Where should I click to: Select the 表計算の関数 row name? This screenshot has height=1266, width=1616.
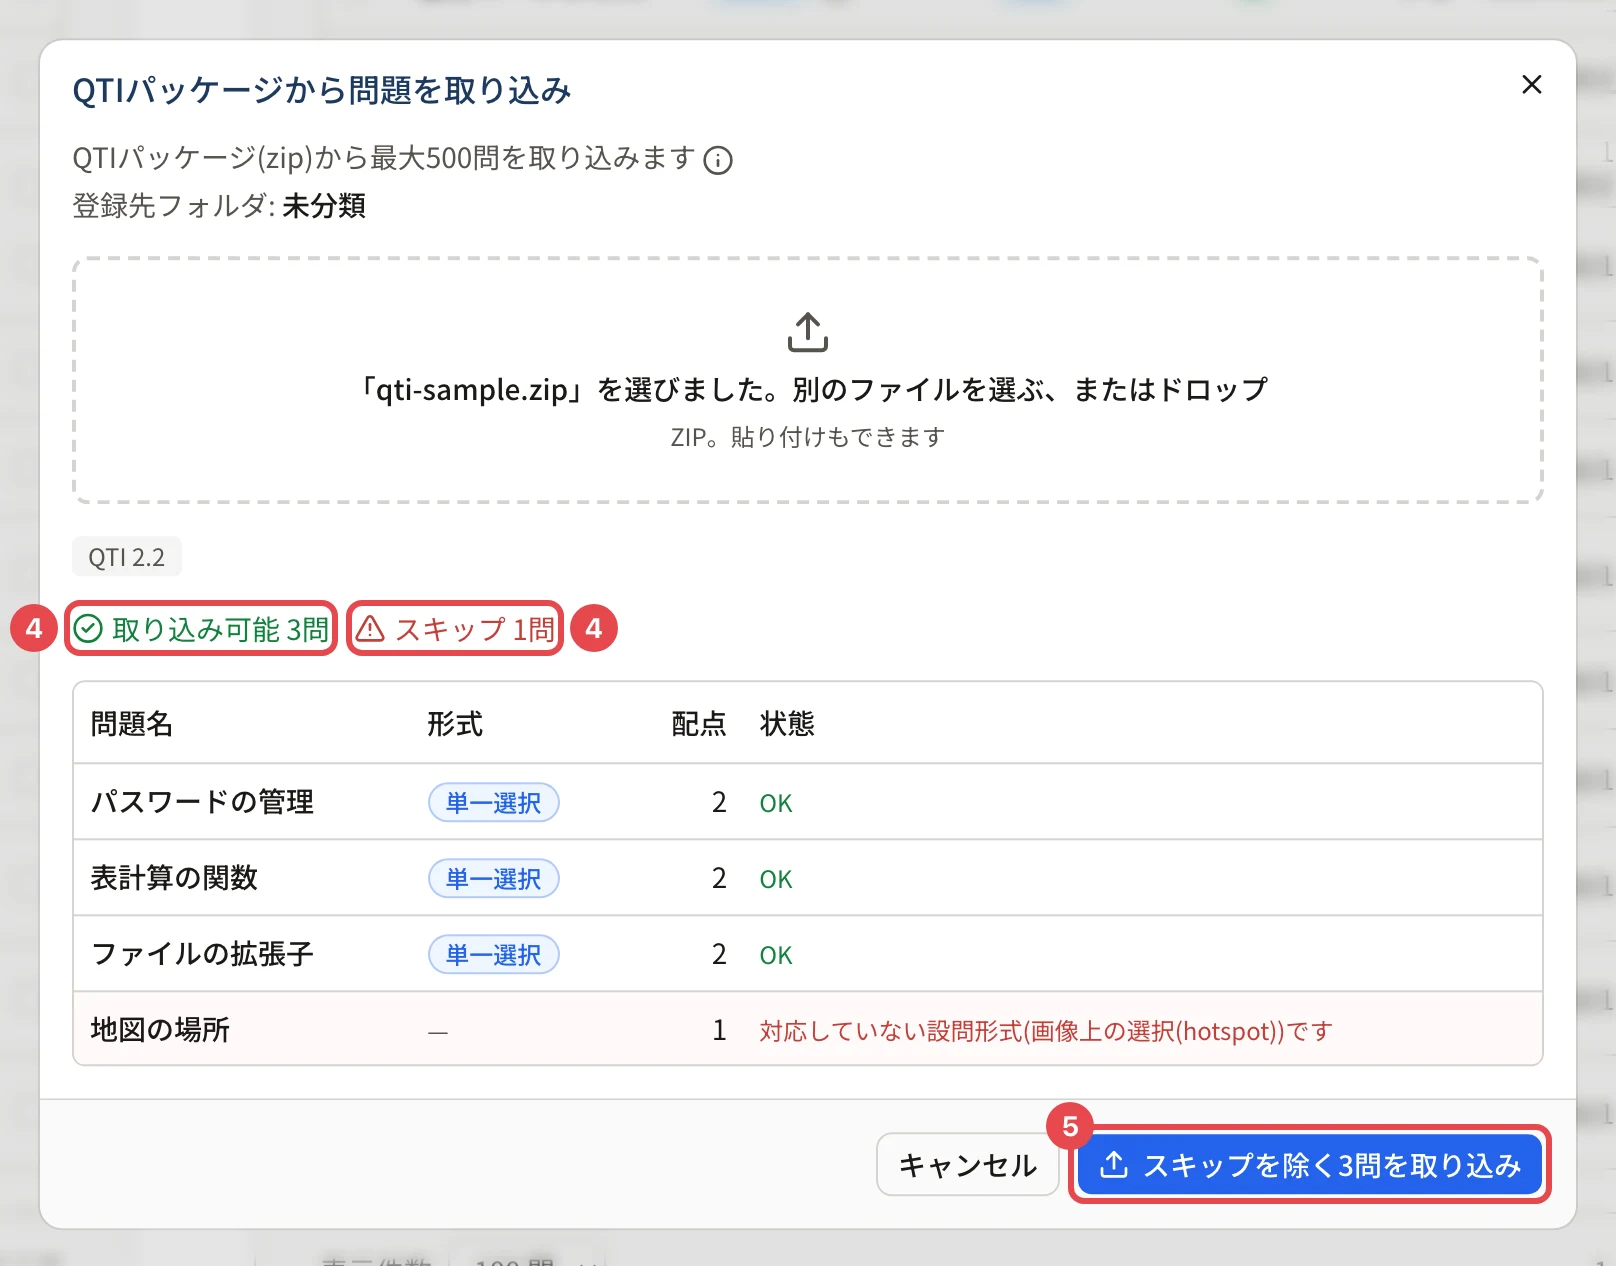click(174, 878)
